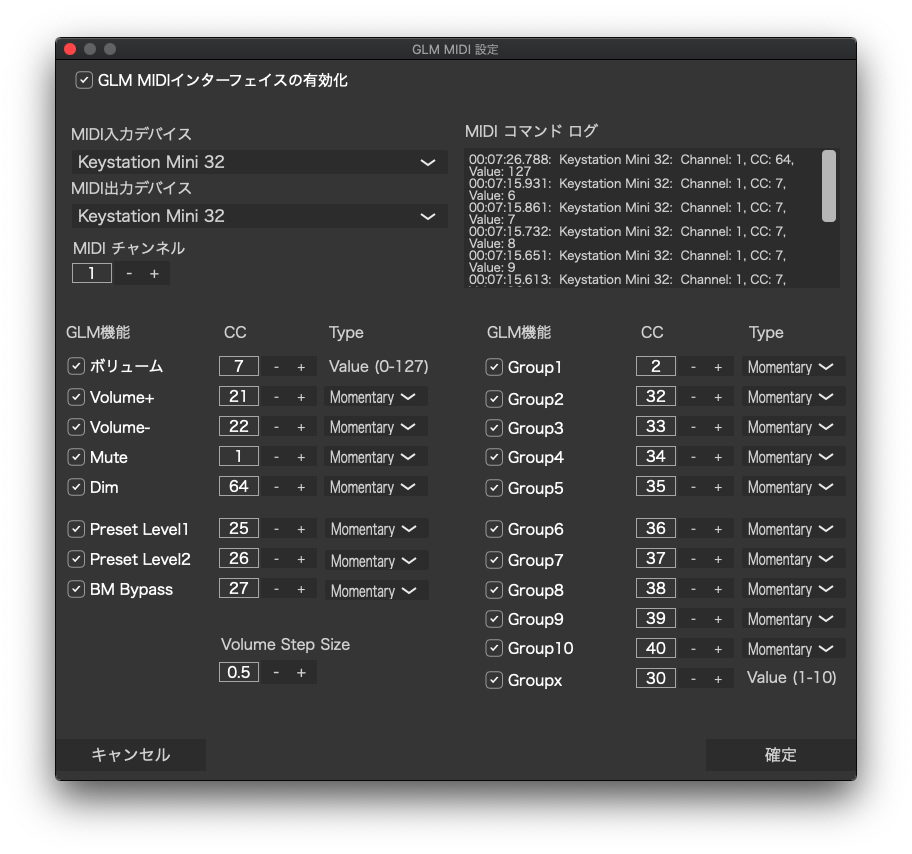
Task: Uncheck the Groupx function
Action: pos(493,679)
